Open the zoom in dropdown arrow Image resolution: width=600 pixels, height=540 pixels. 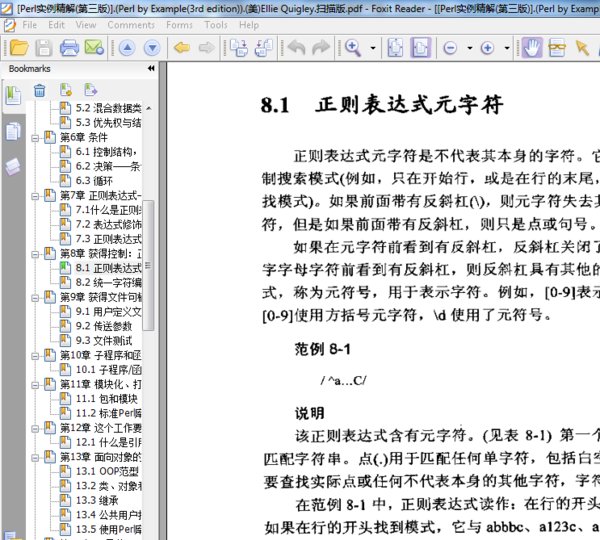tap(507, 48)
